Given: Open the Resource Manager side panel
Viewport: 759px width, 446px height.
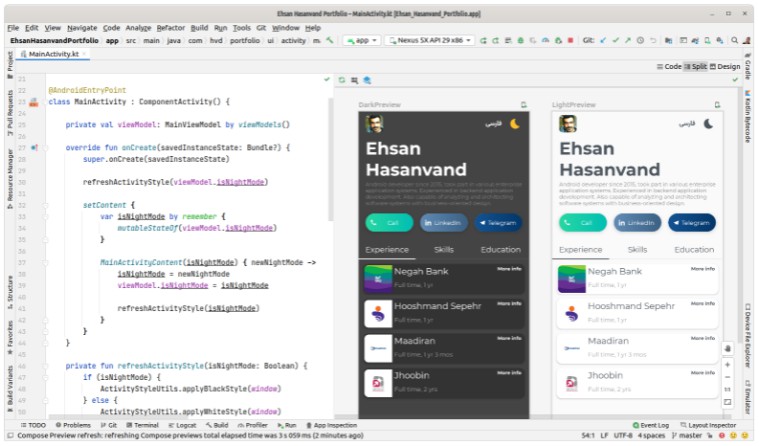Looking at the screenshot, I should (10, 179).
